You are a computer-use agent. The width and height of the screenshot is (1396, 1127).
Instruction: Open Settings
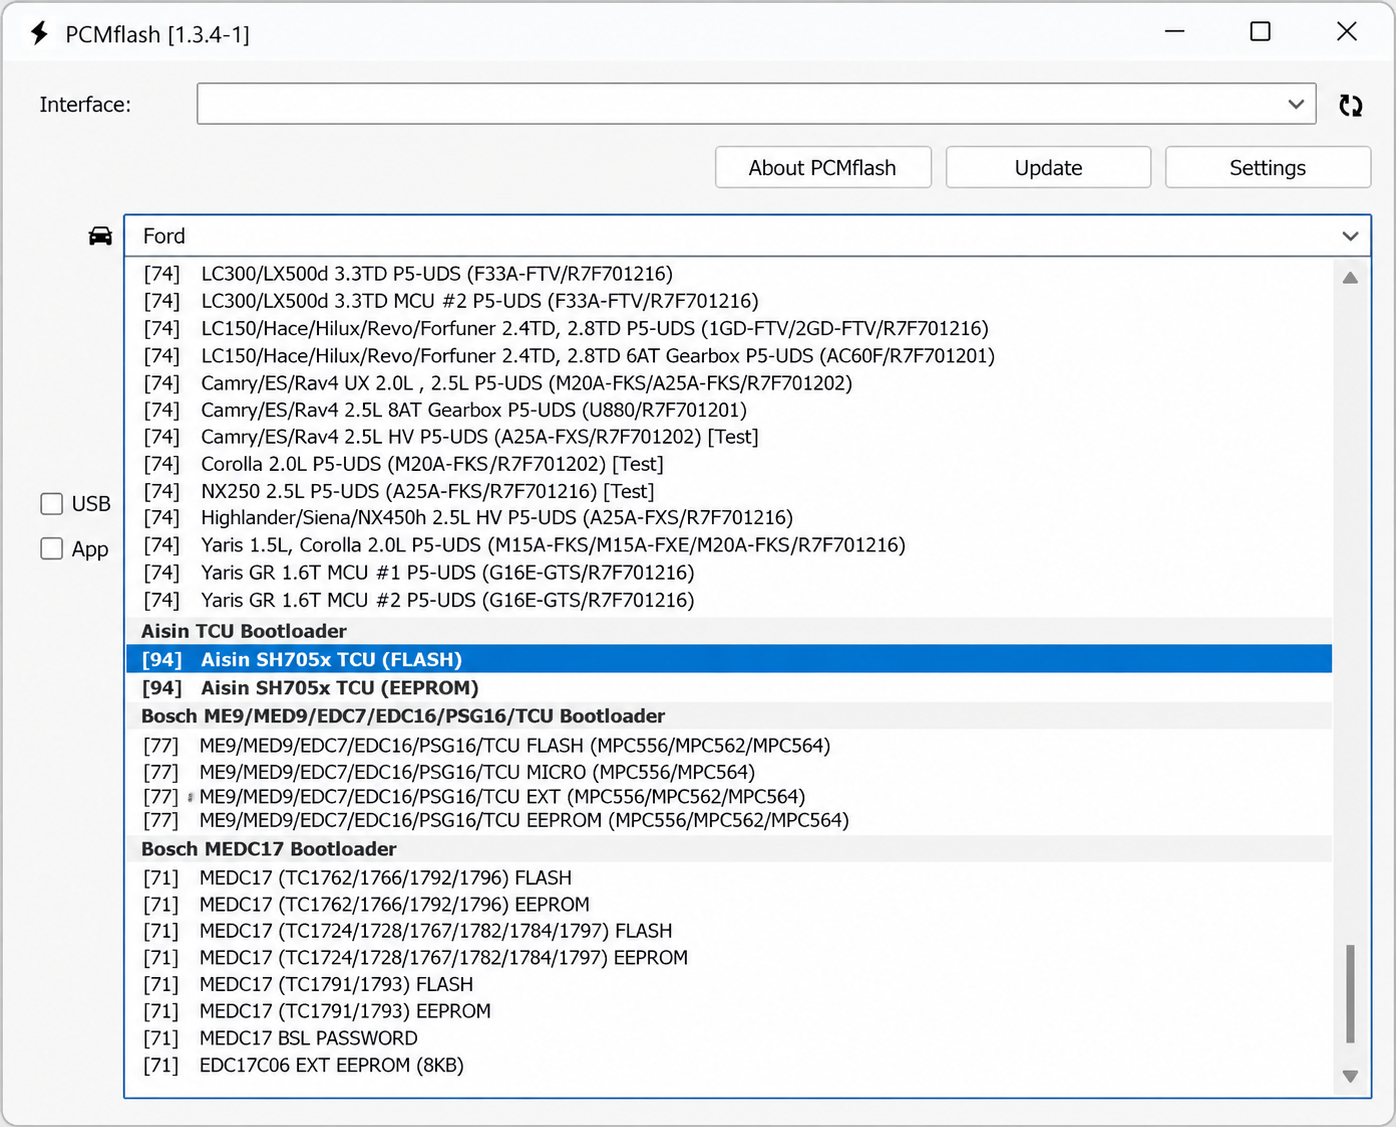coord(1268,168)
